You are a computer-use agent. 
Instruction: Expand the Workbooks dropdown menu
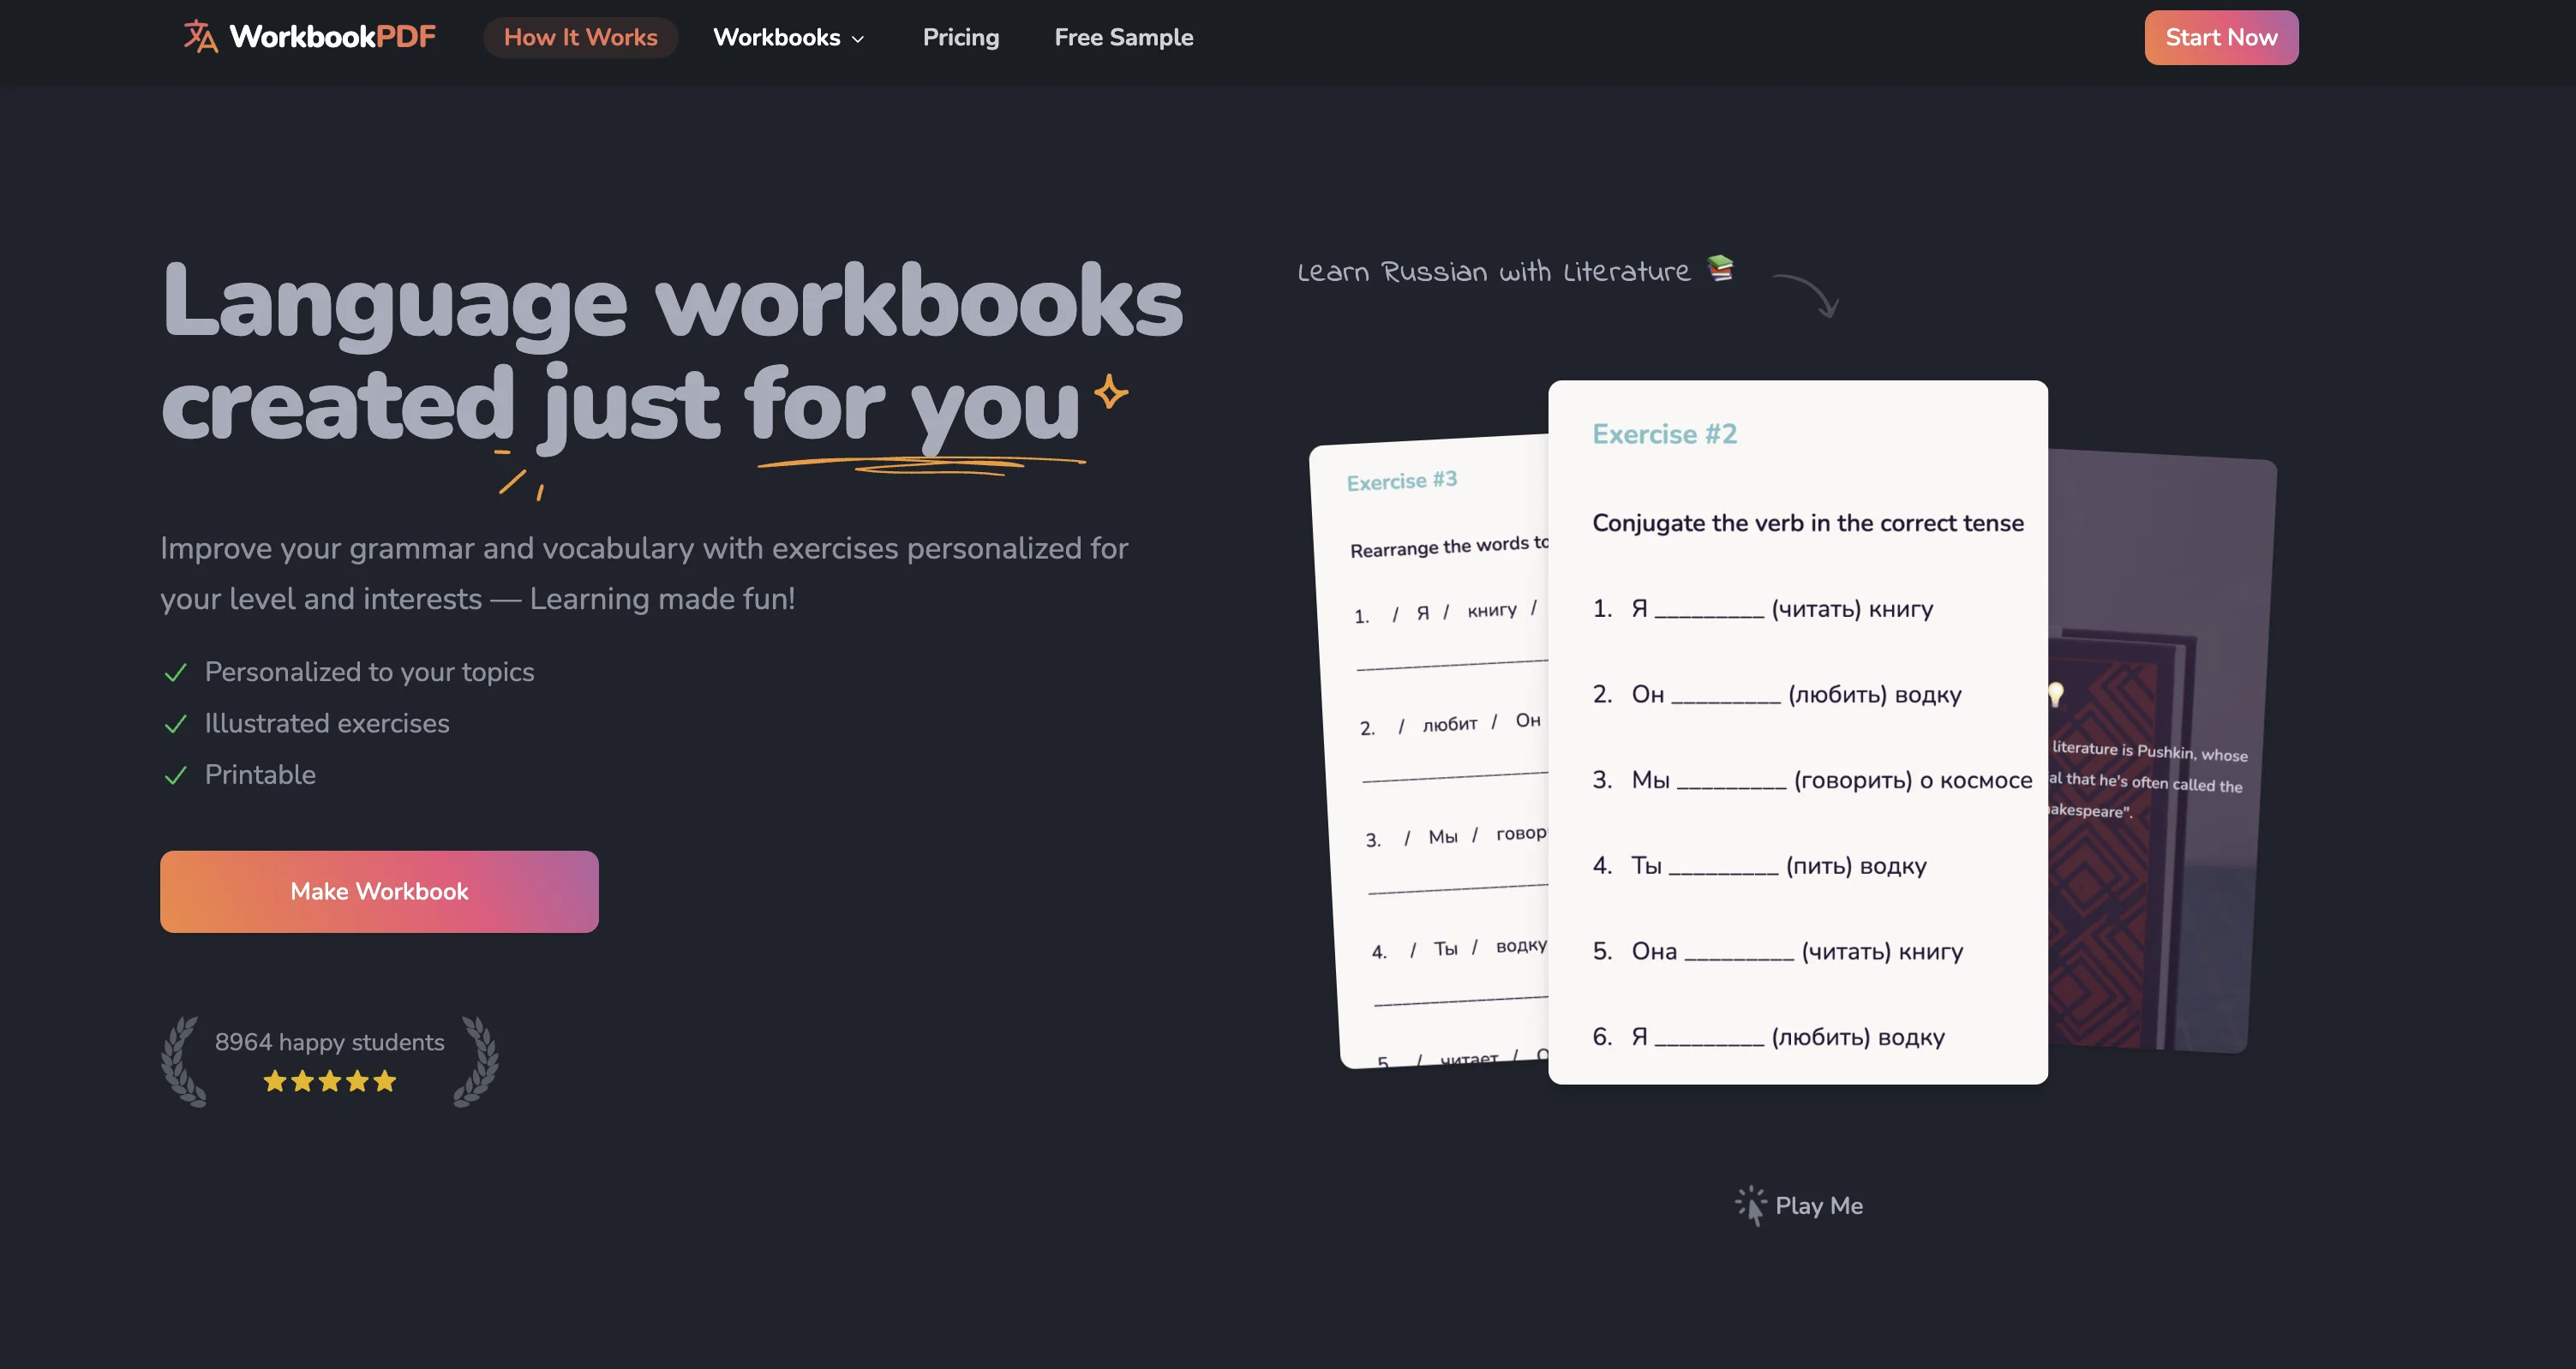point(788,37)
